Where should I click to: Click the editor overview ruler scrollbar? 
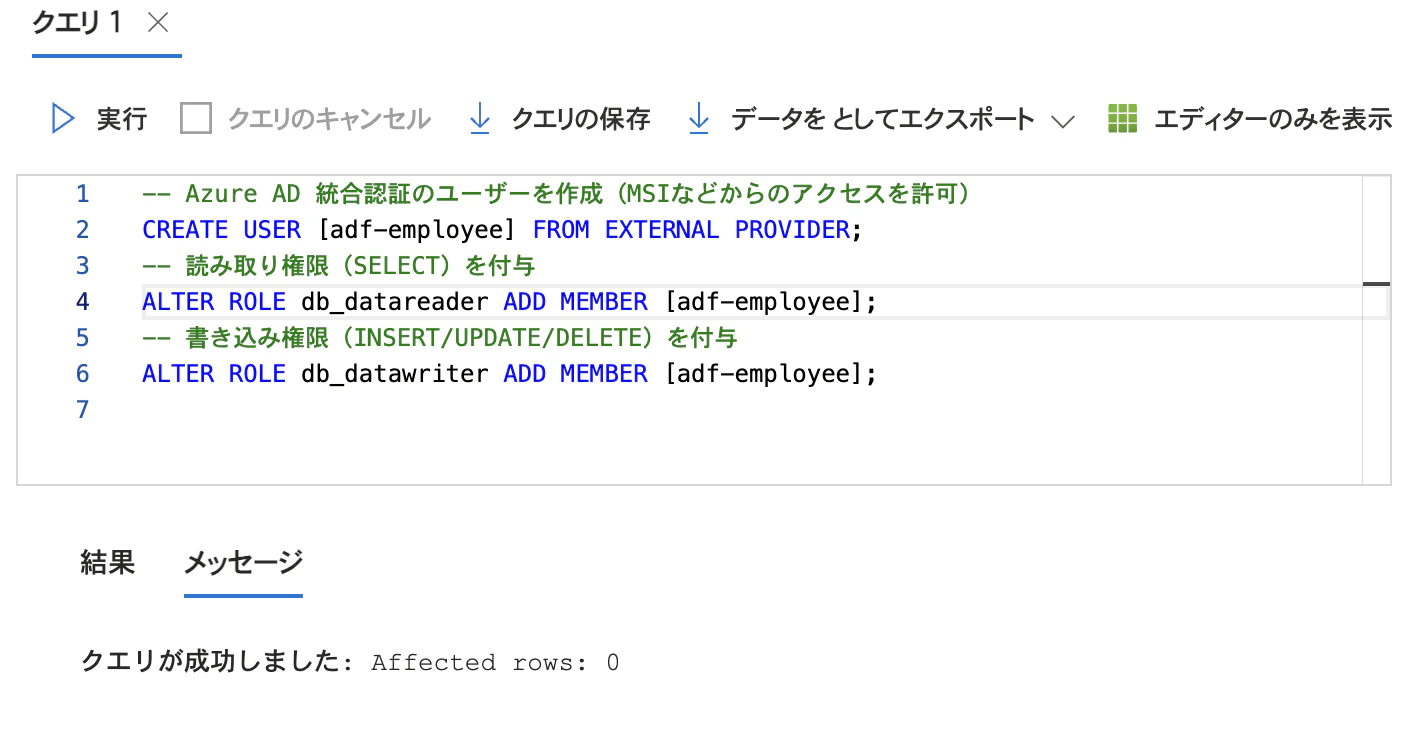click(x=1376, y=330)
